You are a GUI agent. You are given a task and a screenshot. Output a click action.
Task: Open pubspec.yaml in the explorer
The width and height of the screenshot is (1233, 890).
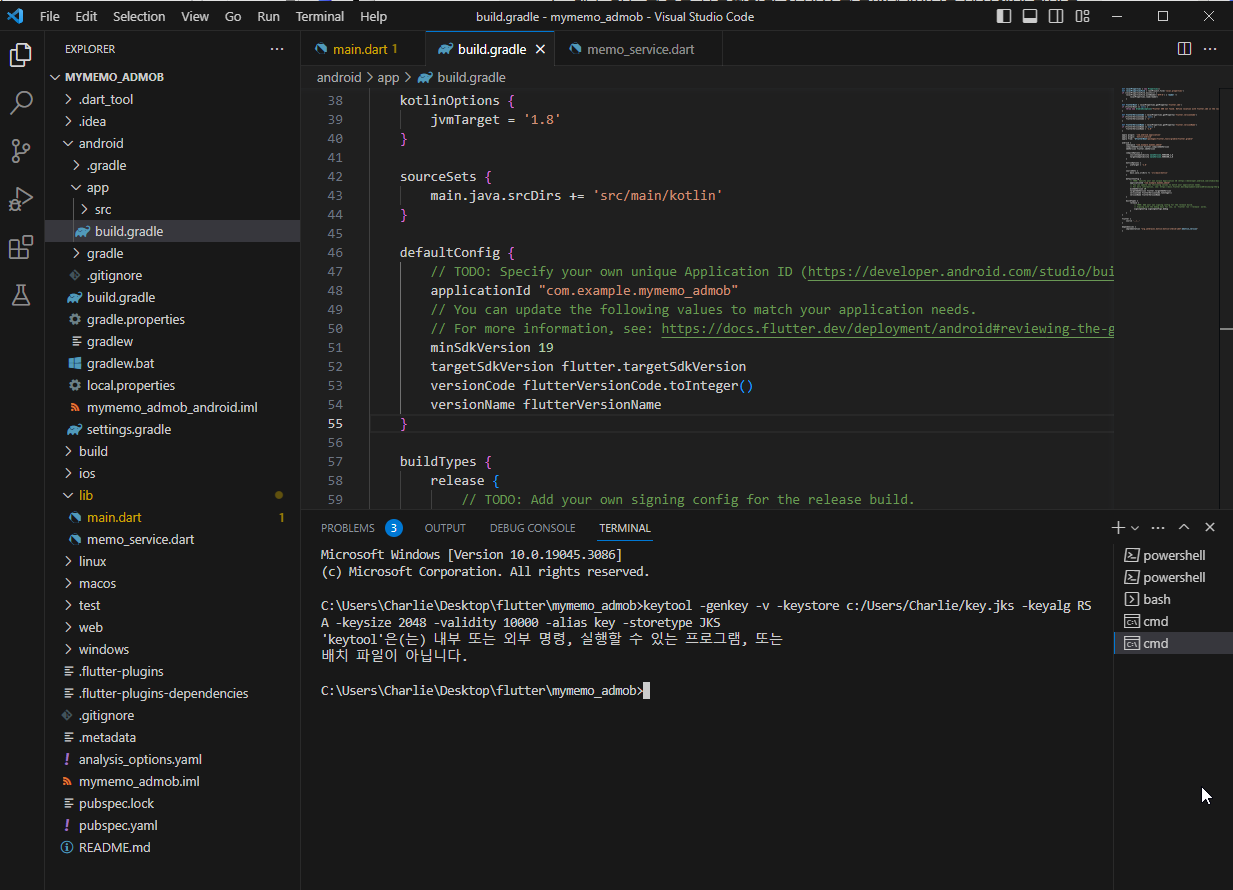click(118, 825)
